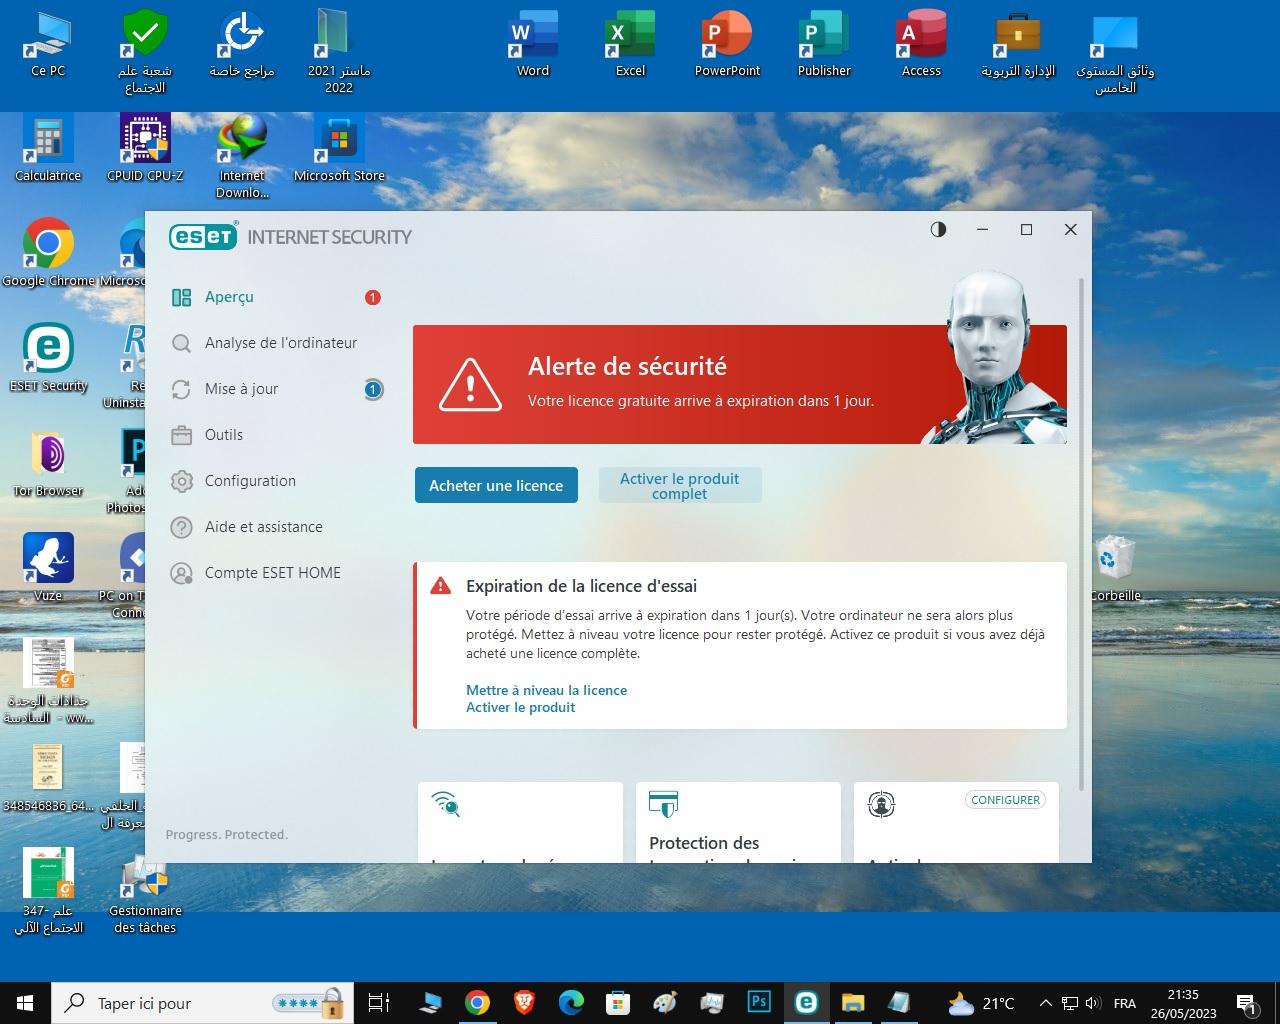This screenshot has height=1024, width=1280.
Task: Click the Acheter une licence button
Action: 496,485
